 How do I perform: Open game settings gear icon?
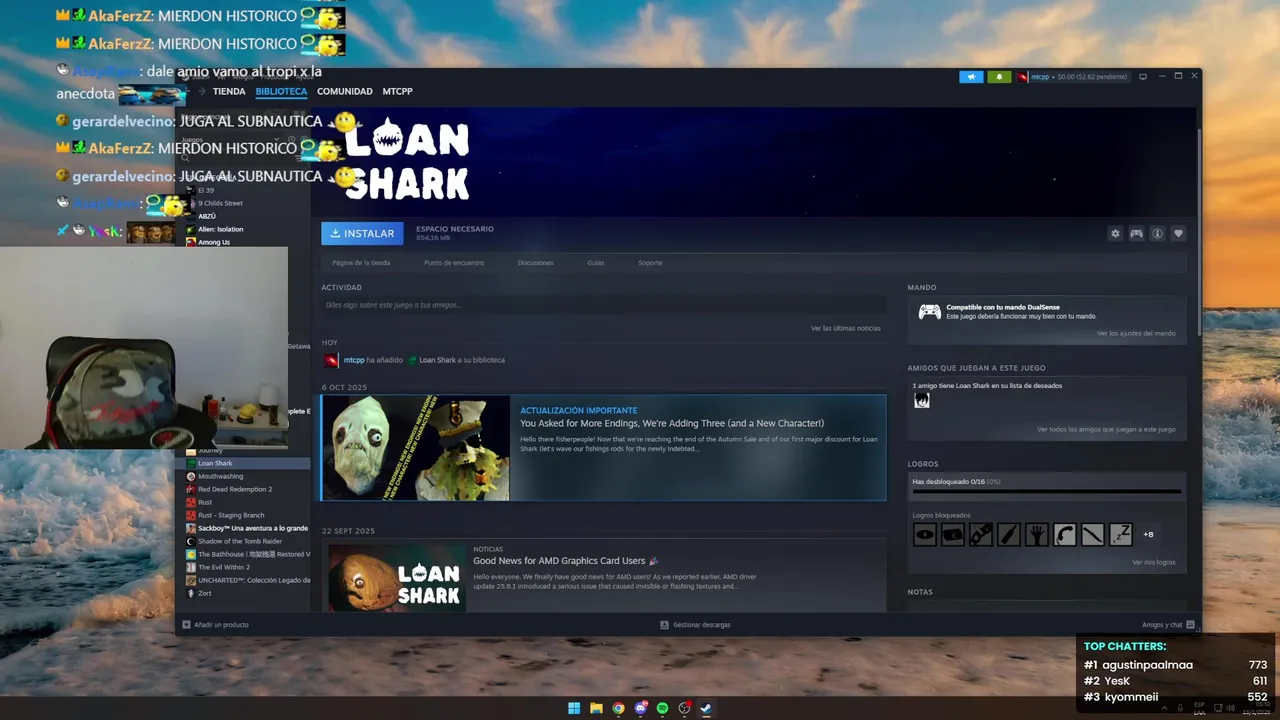coord(1115,233)
